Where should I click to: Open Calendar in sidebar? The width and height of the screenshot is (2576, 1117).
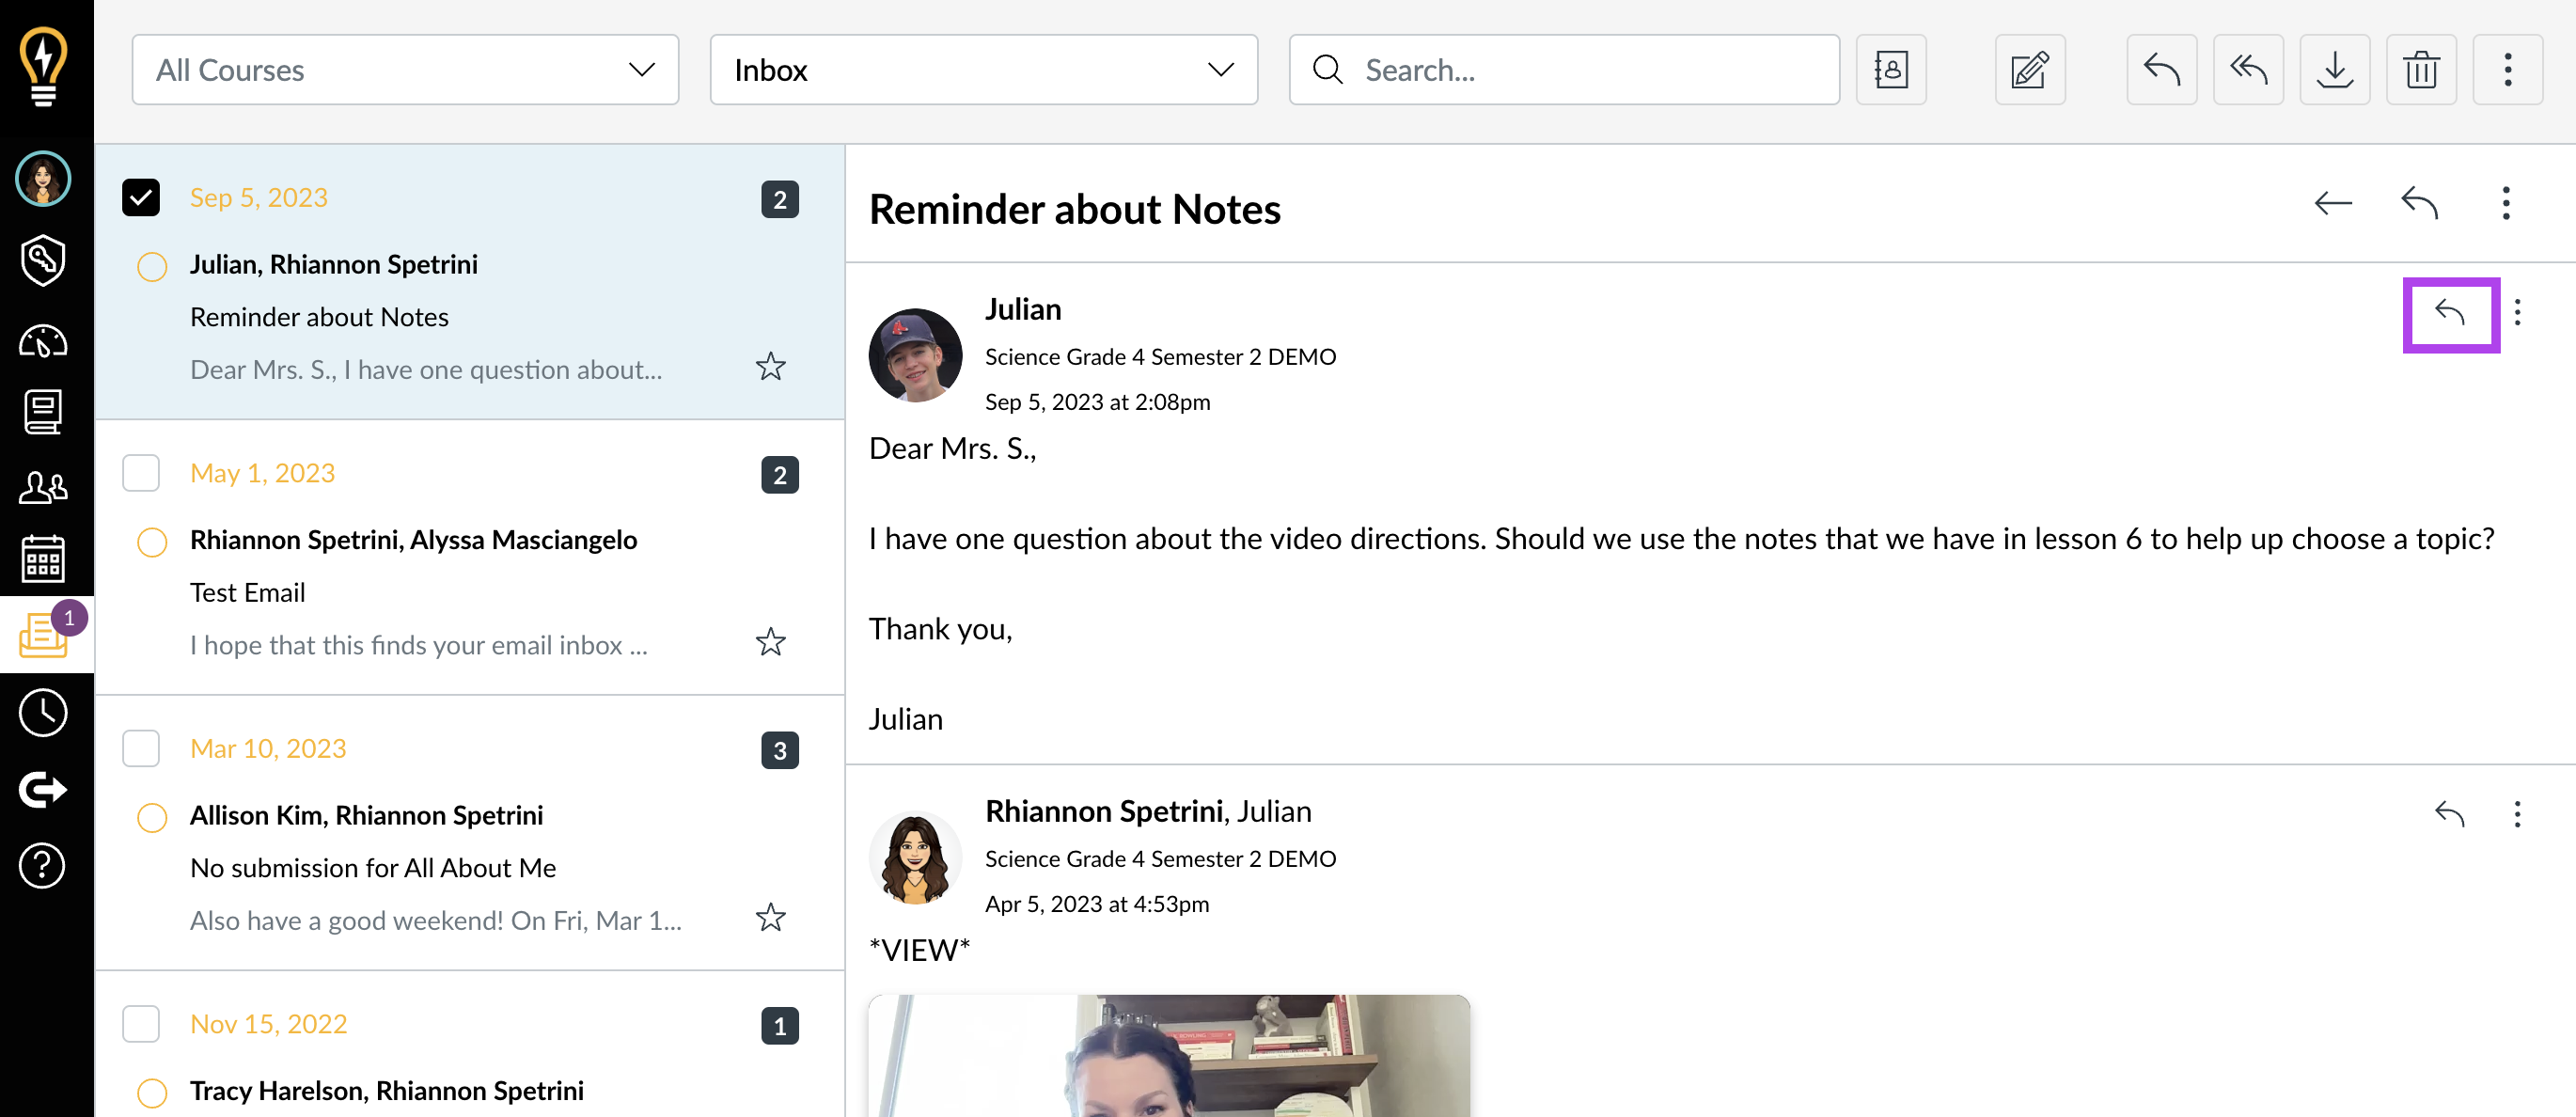[43, 559]
